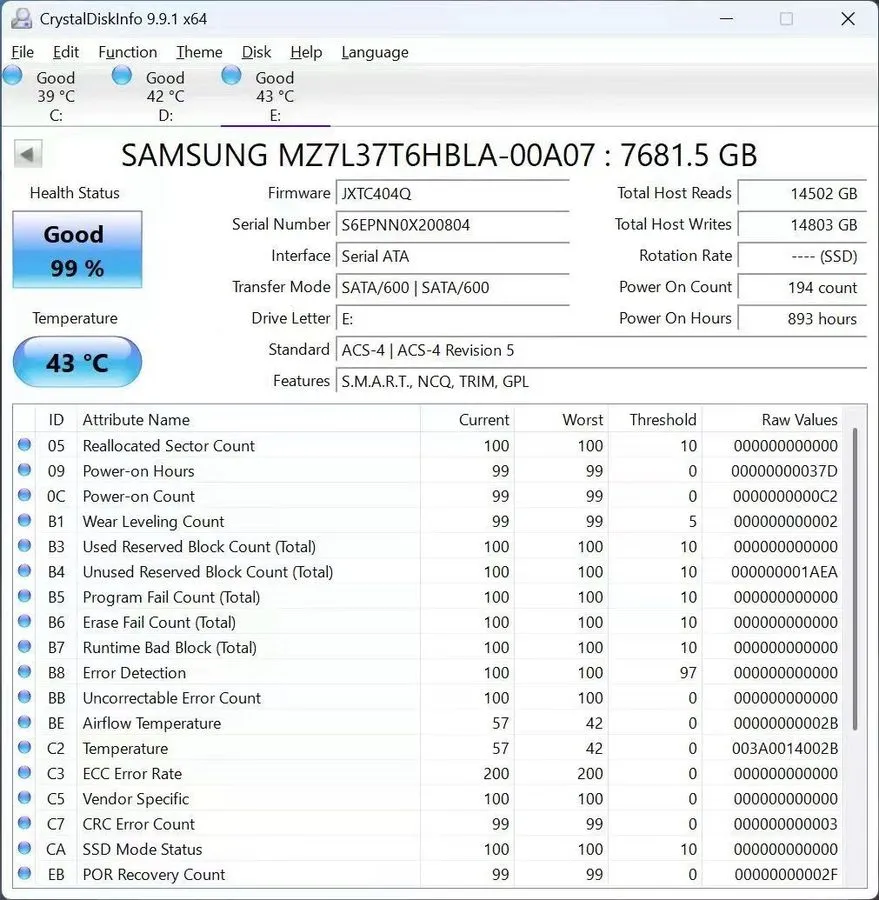The height and width of the screenshot is (900, 879).
Task: Click status dot for Error Detection row
Action: coord(24,672)
